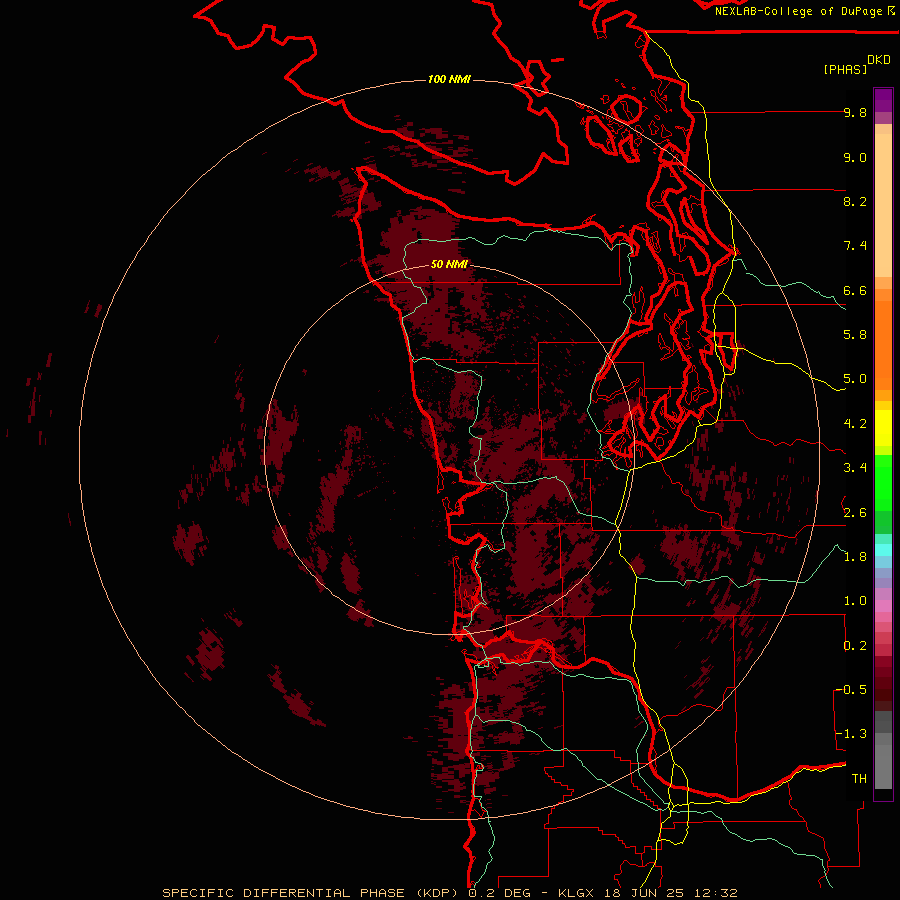Click the 100 NMI range ring label
Viewport: 900px width, 900px height.
449,79
